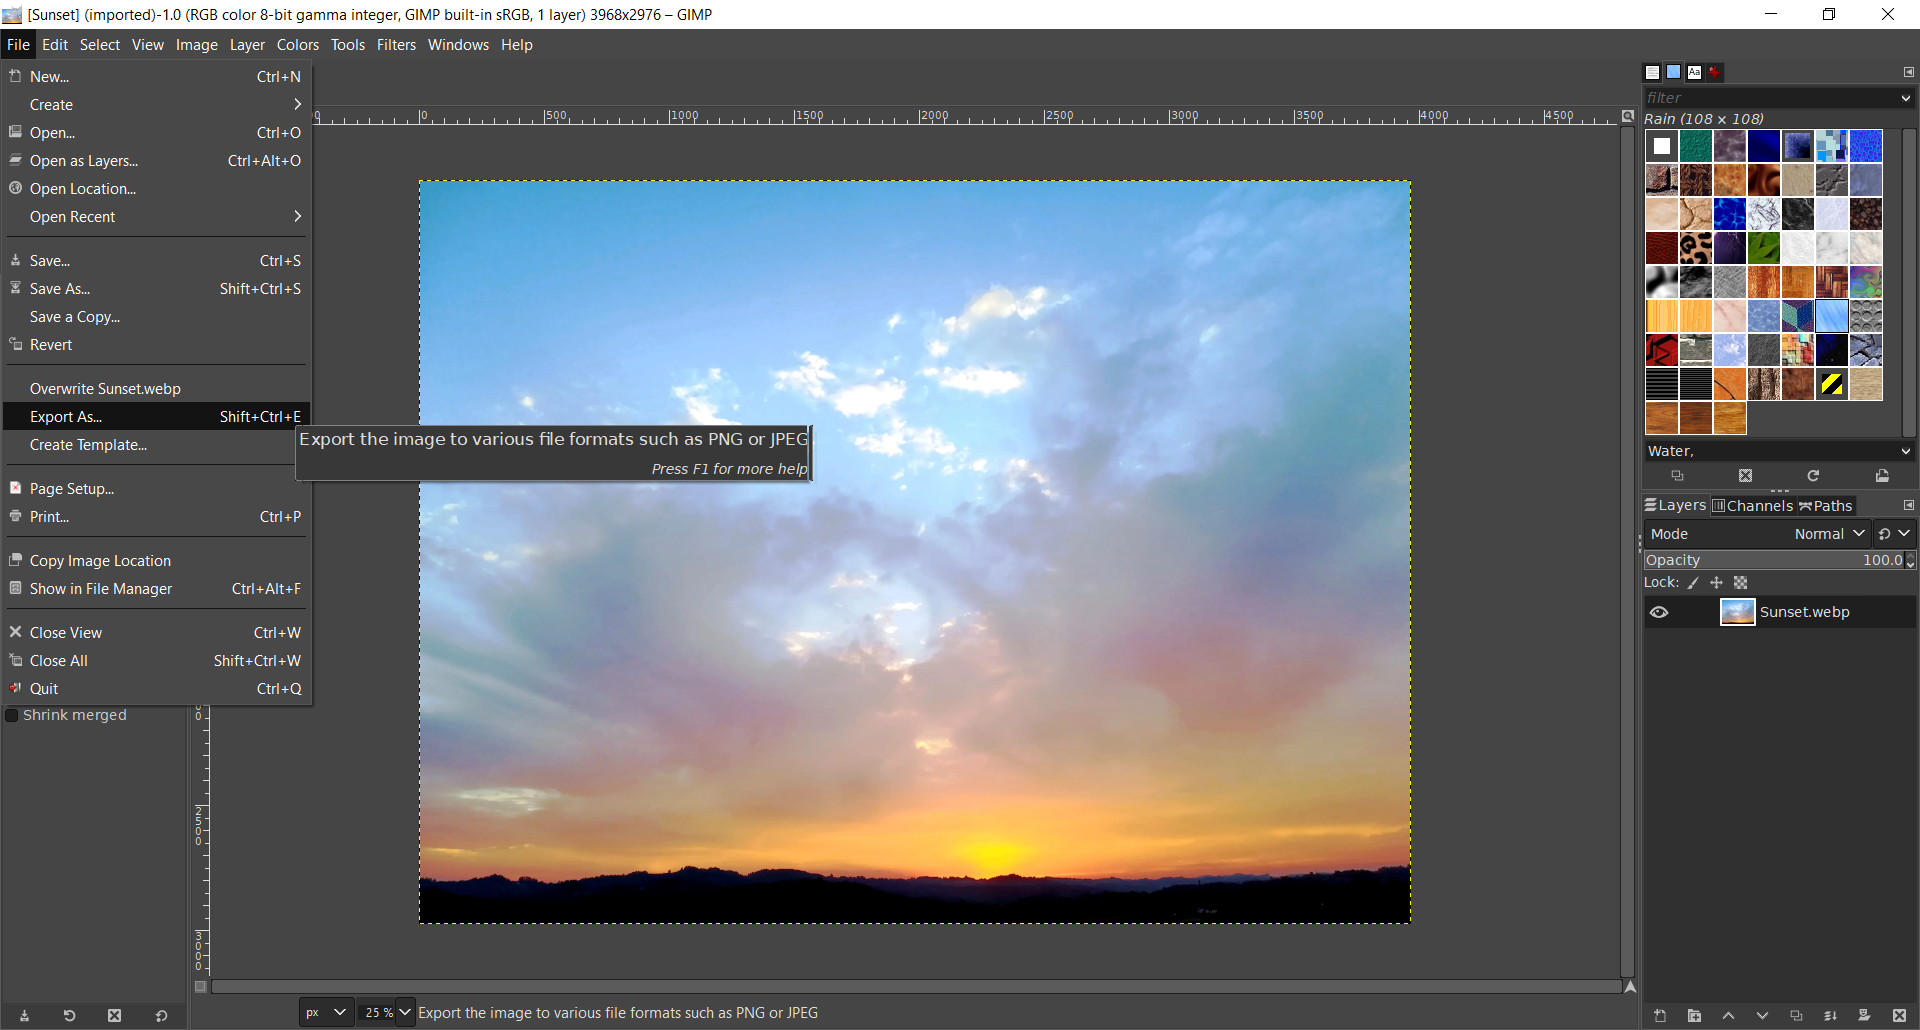
Task: Toggle the lock pixels brush icon
Action: (x=1693, y=583)
